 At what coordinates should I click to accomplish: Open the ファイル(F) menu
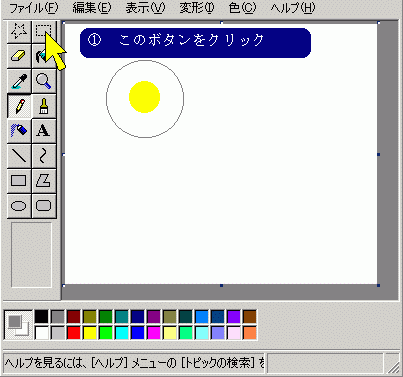click(x=33, y=8)
